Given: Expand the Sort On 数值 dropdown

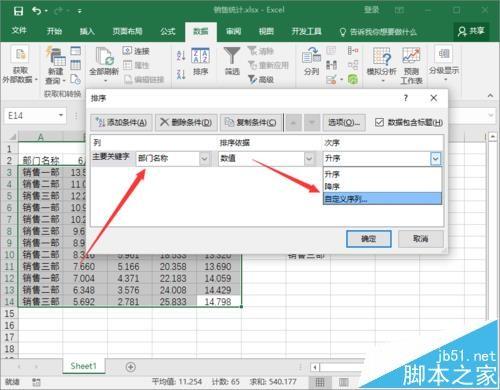Looking at the screenshot, I should [309, 159].
